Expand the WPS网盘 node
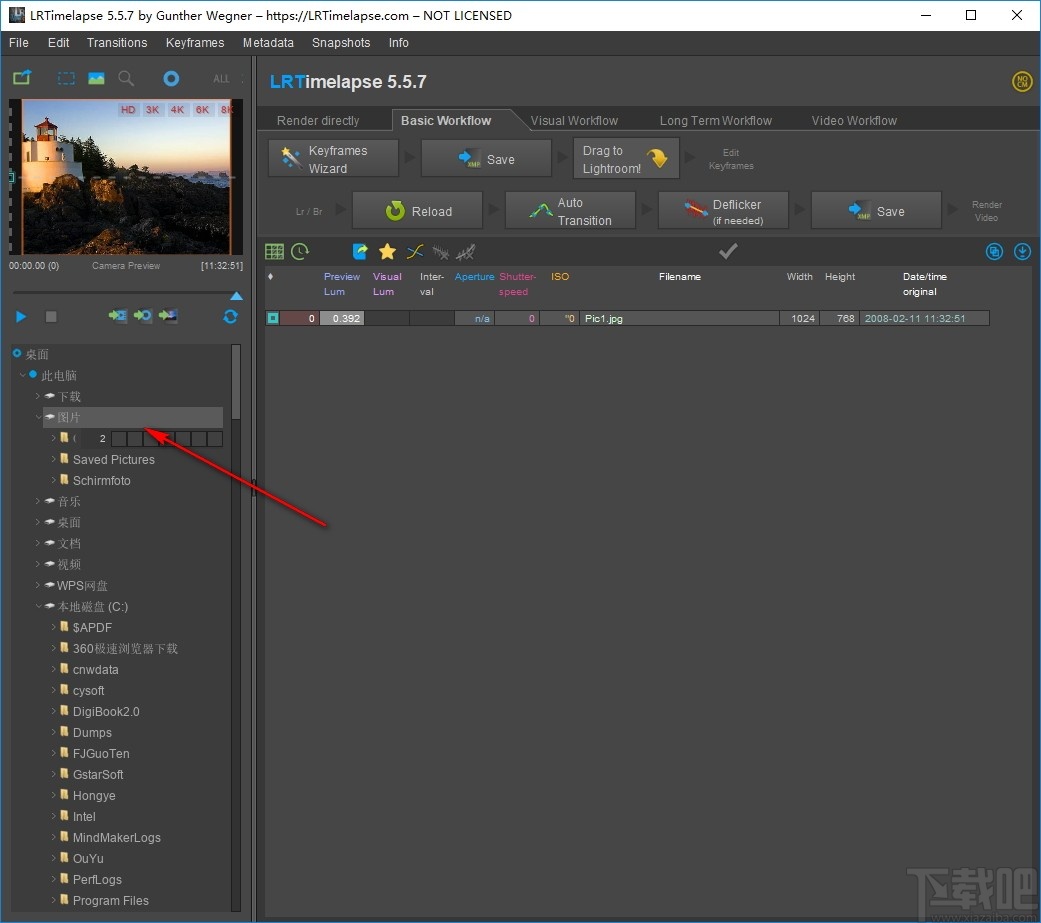The image size is (1041, 923). (38, 585)
